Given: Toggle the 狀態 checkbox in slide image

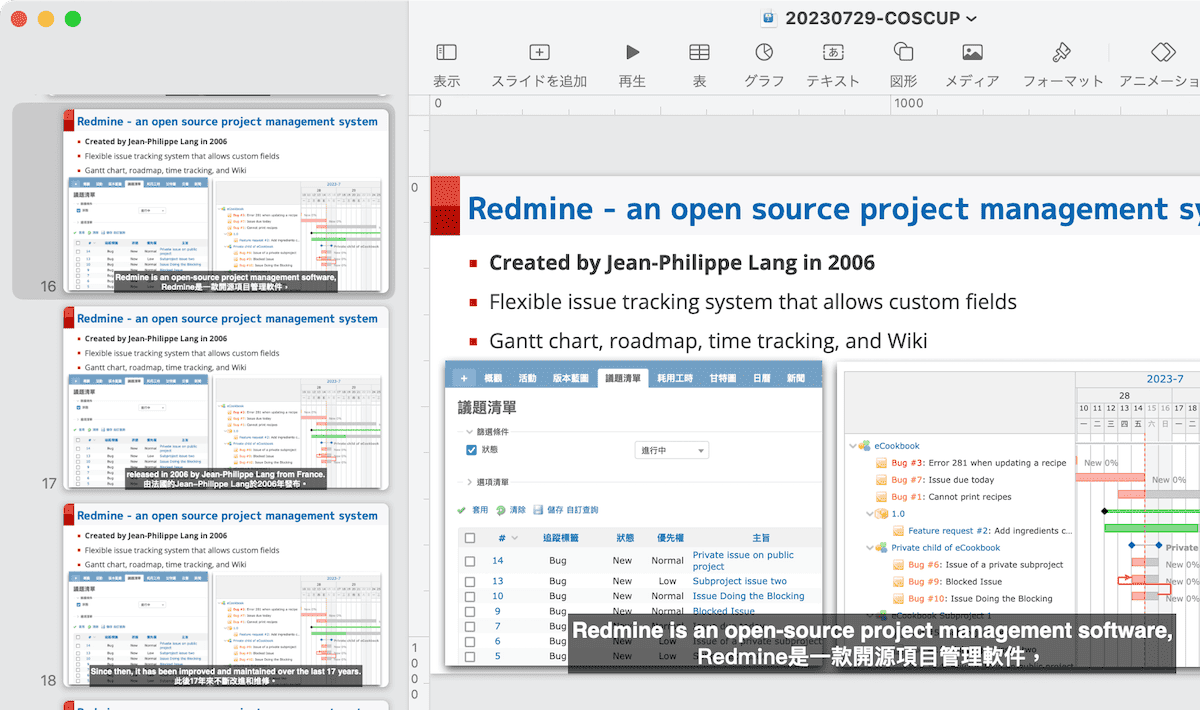Looking at the screenshot, I should (x=472, y=450).
